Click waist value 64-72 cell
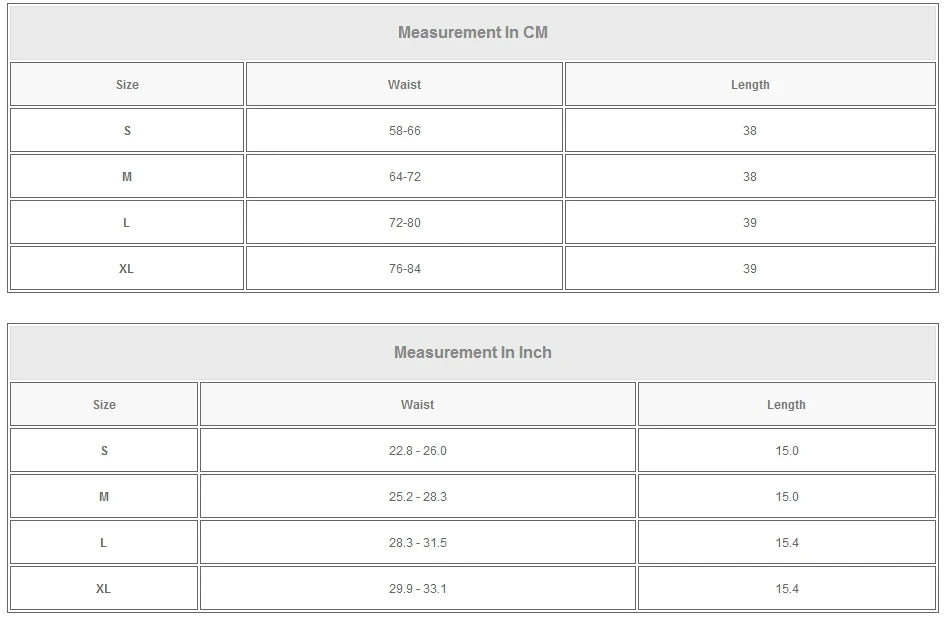 (x=404, y=177)
